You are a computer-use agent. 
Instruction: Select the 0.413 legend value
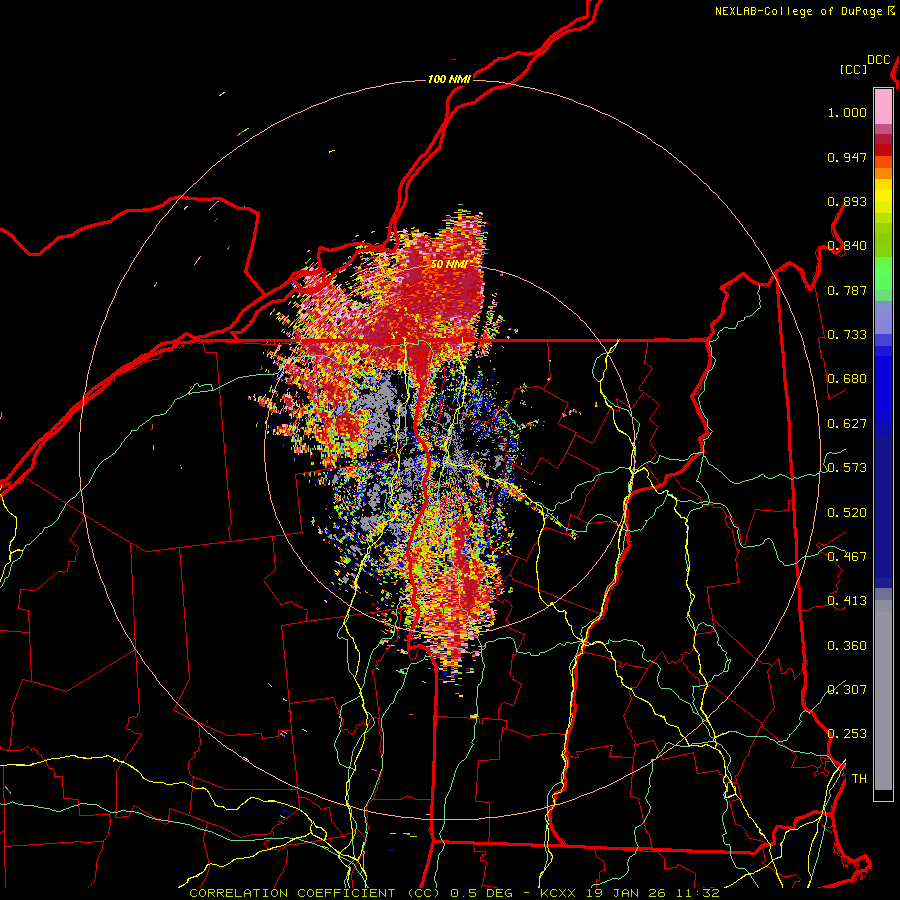847,601
